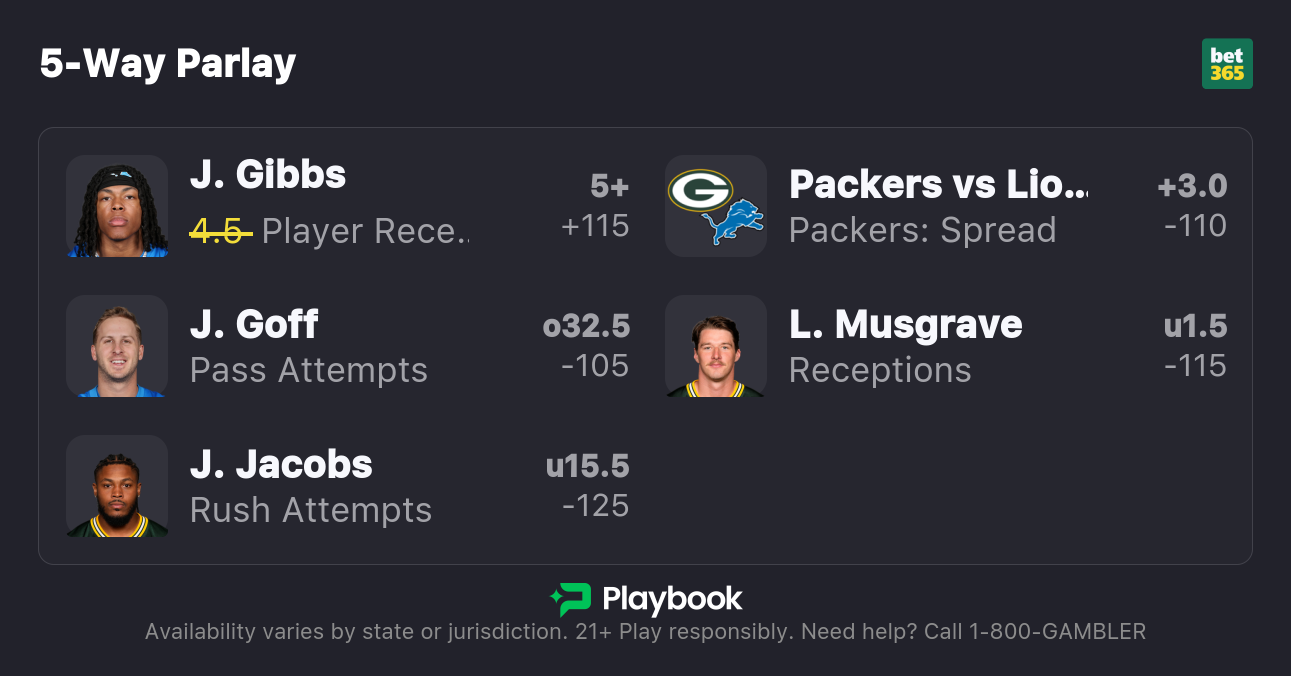This screenshot has width=1291, height=676.
Task: Click J. Jacobs player headshot
Action: 117,486
